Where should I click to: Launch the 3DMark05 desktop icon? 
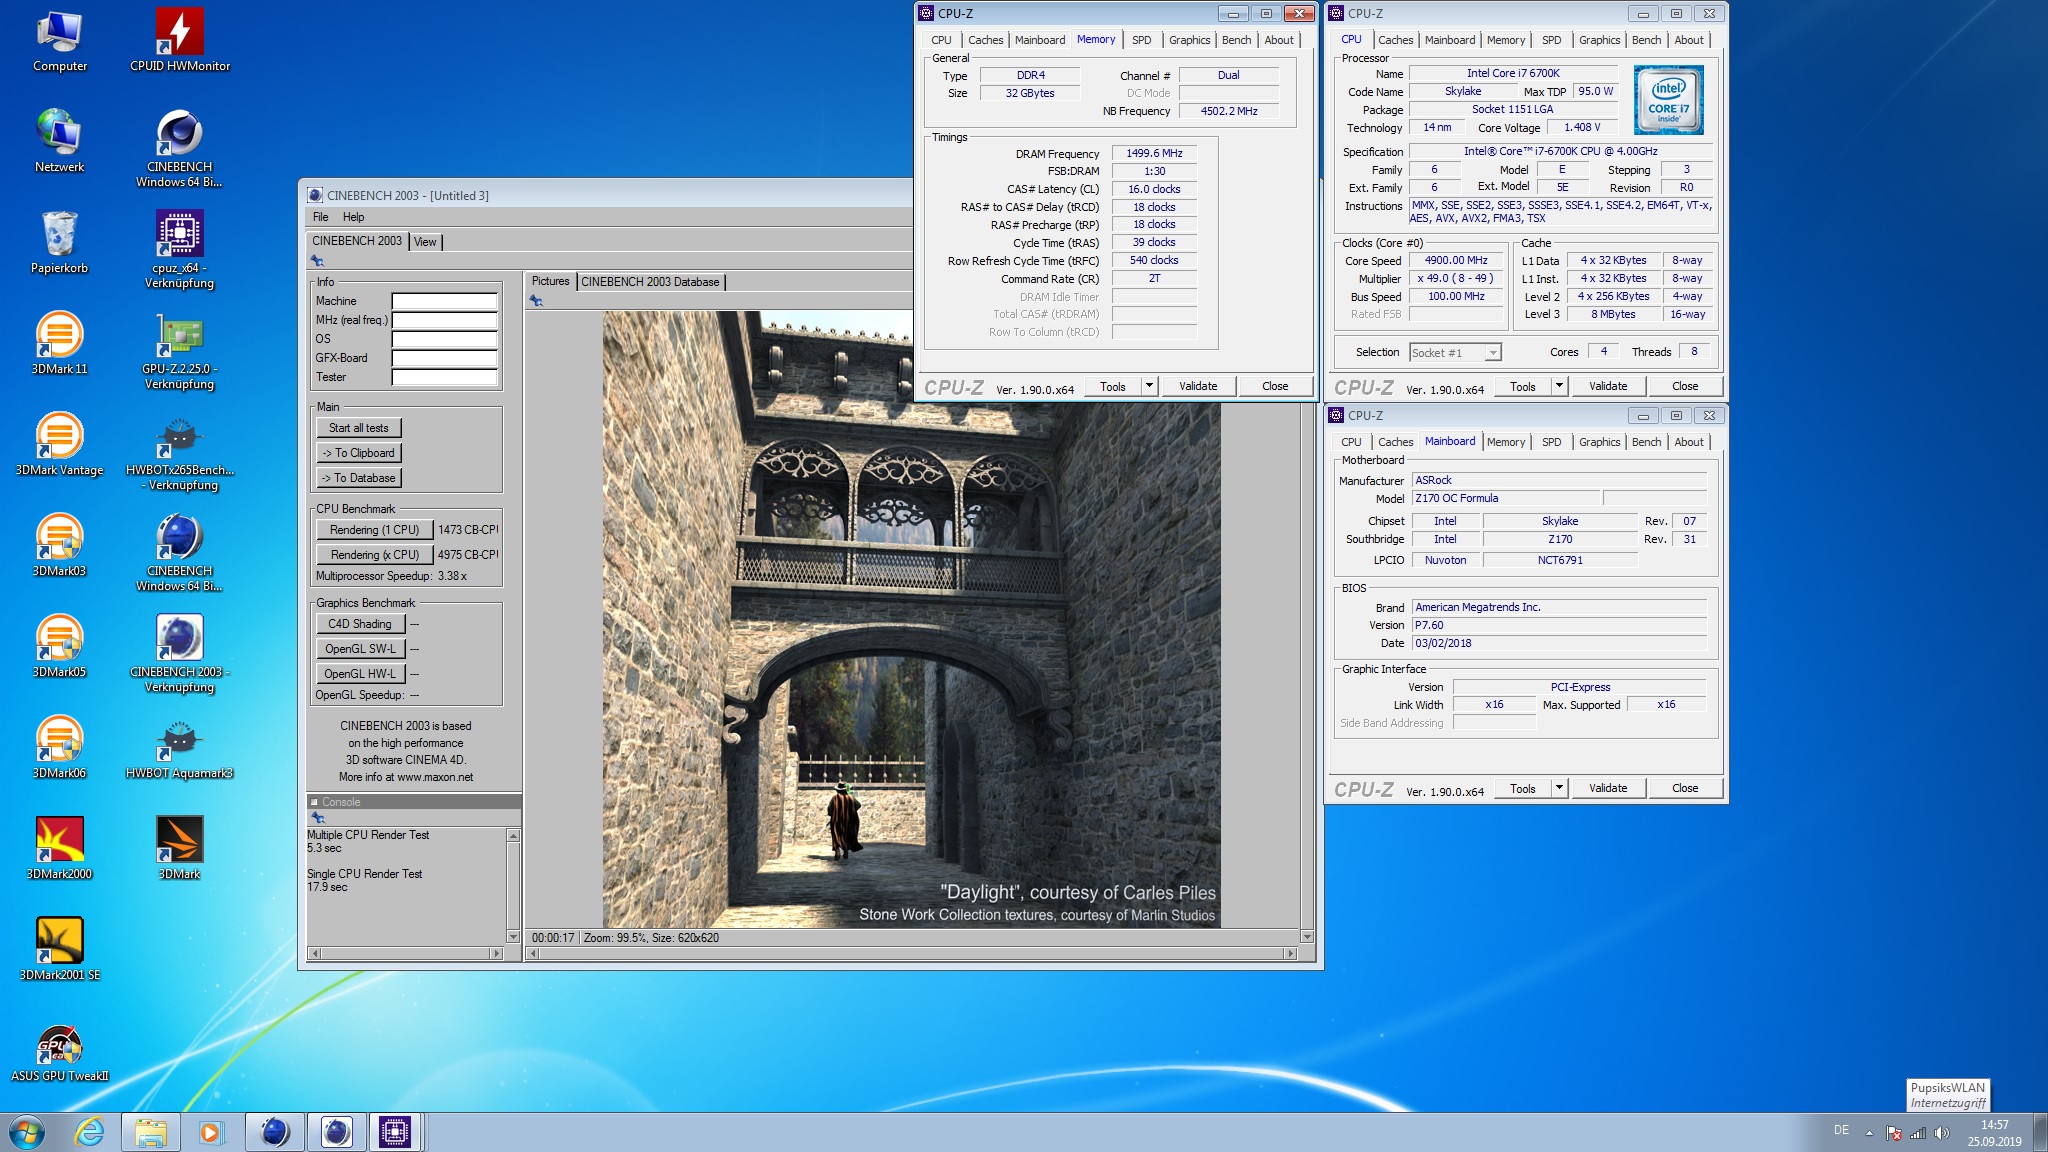pos(60,647)
